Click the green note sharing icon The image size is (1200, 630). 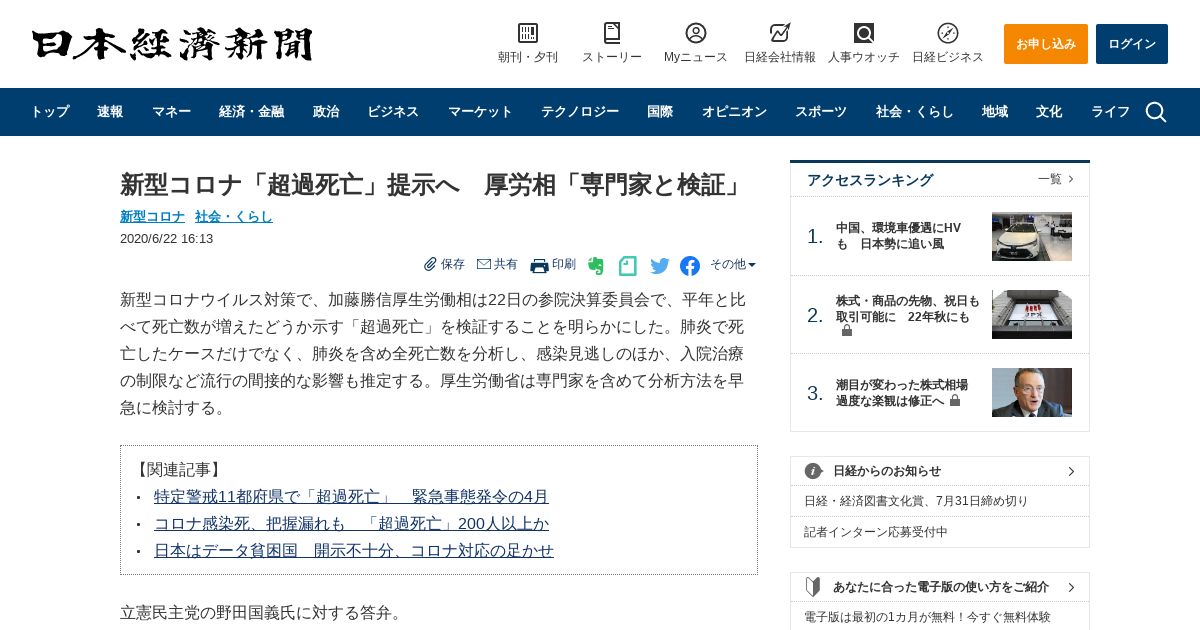point(628,266)
